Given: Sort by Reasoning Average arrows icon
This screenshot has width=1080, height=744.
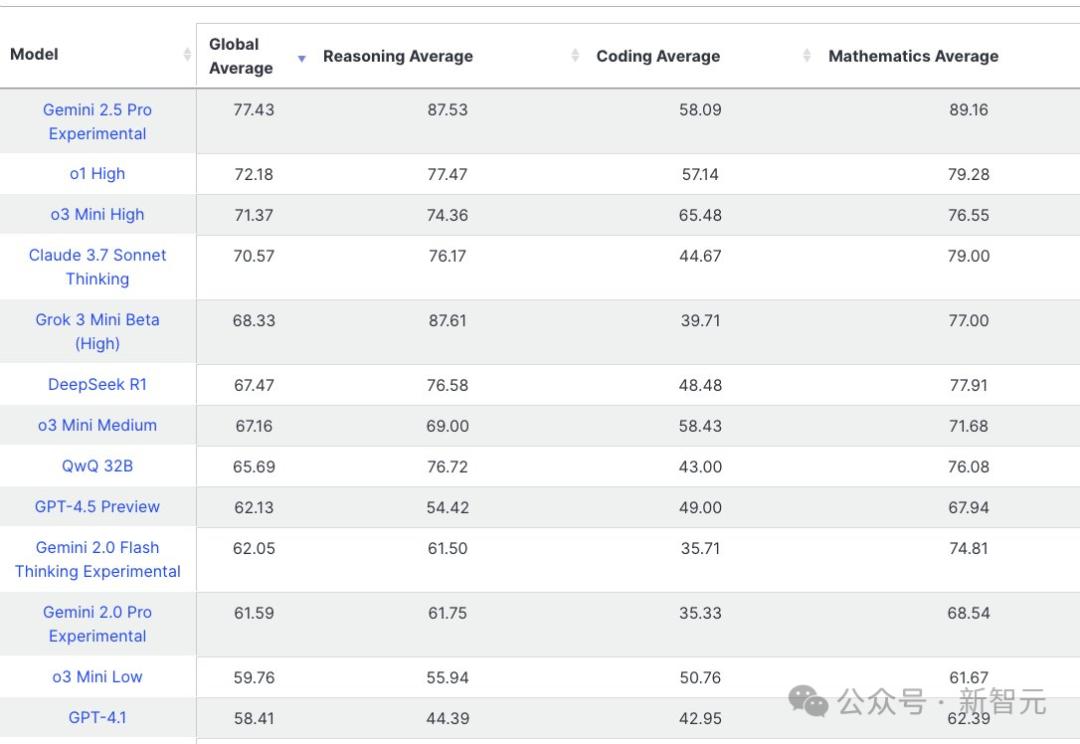Looking at the screenshot, I should (x=576, y=55).
